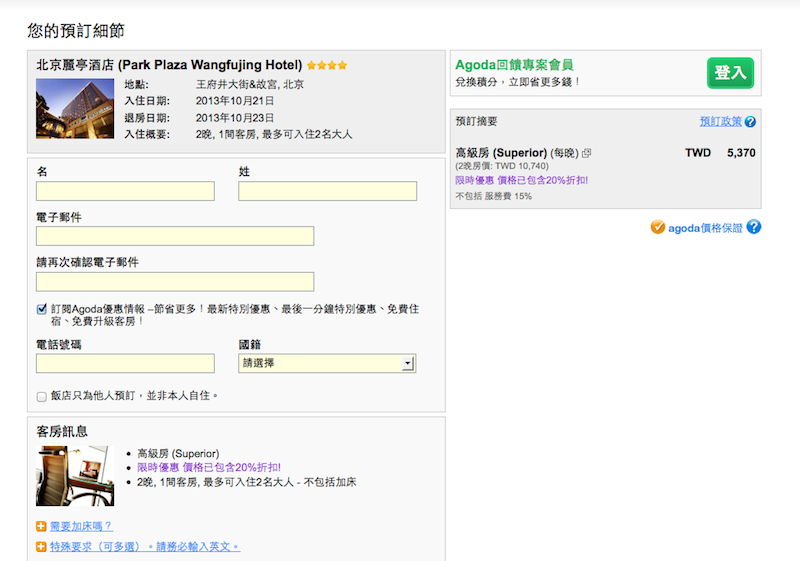Click the 限時優惠 discount text in booking summary
Image resolution: width=800 pixels, height=561 pixels.
tap(521, 180)
